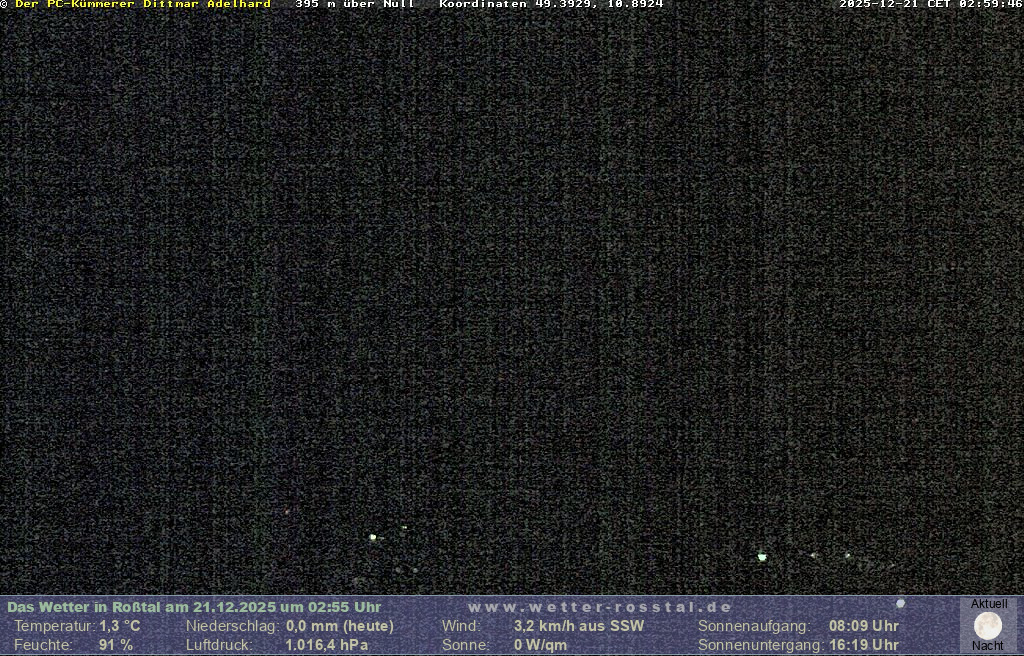This screenshot has width=1024, height=656.
Task: Click the 'Aktuell' label above the moon
Action: [x=989, y=604]
